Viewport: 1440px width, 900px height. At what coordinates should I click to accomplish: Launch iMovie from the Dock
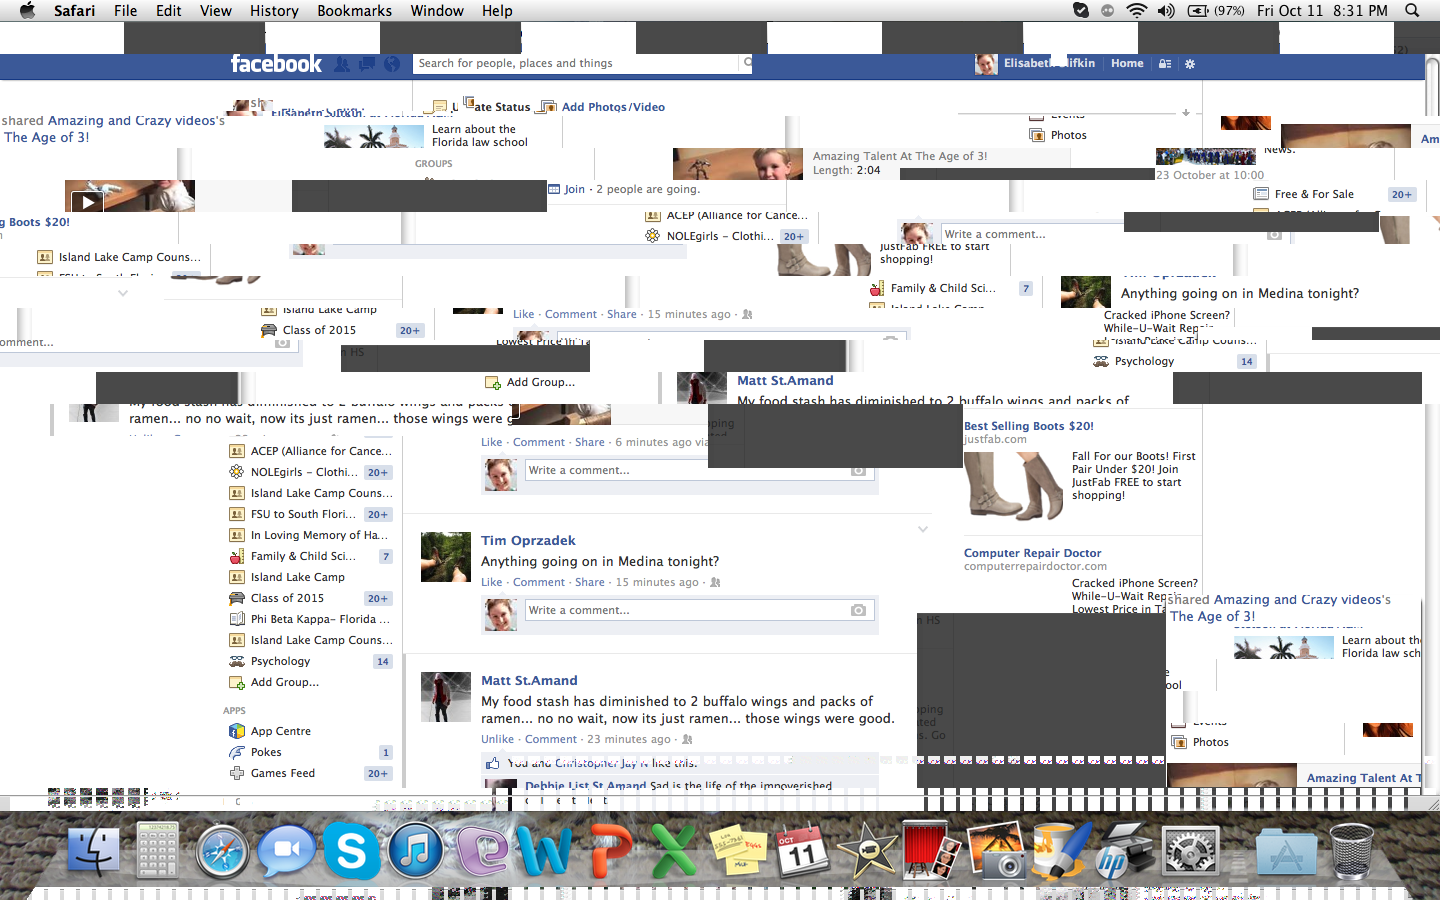click(867, 852)
